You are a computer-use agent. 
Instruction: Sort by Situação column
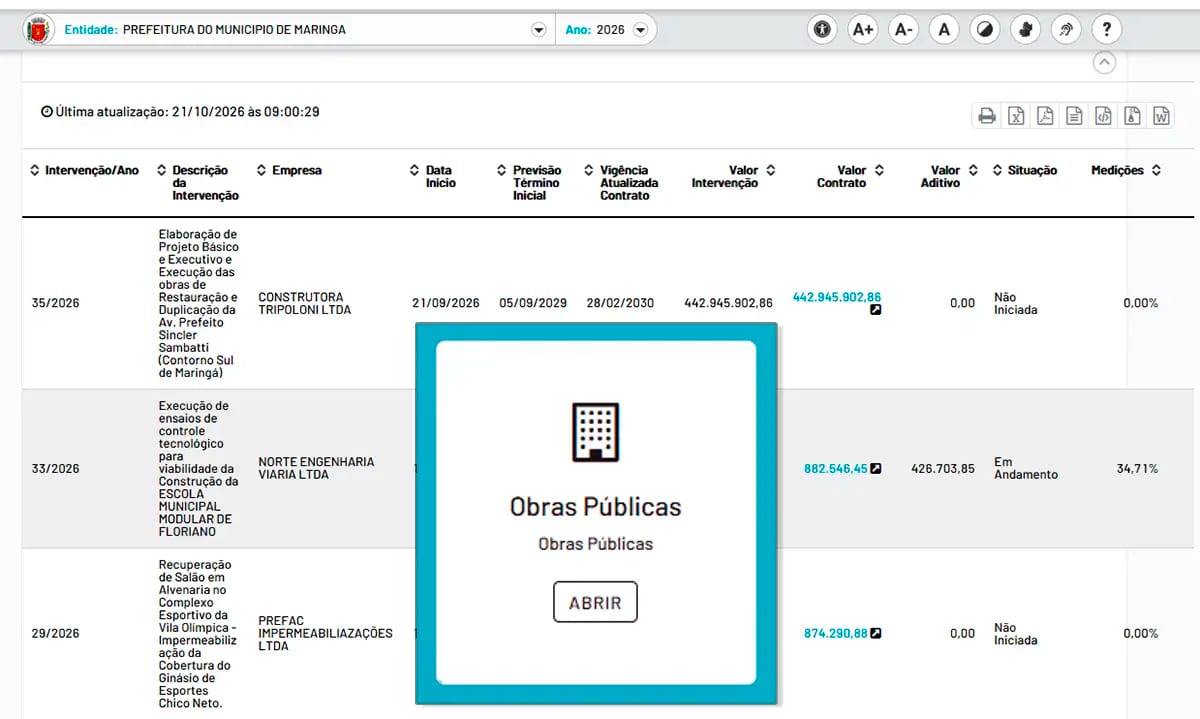pos(1025,171)
